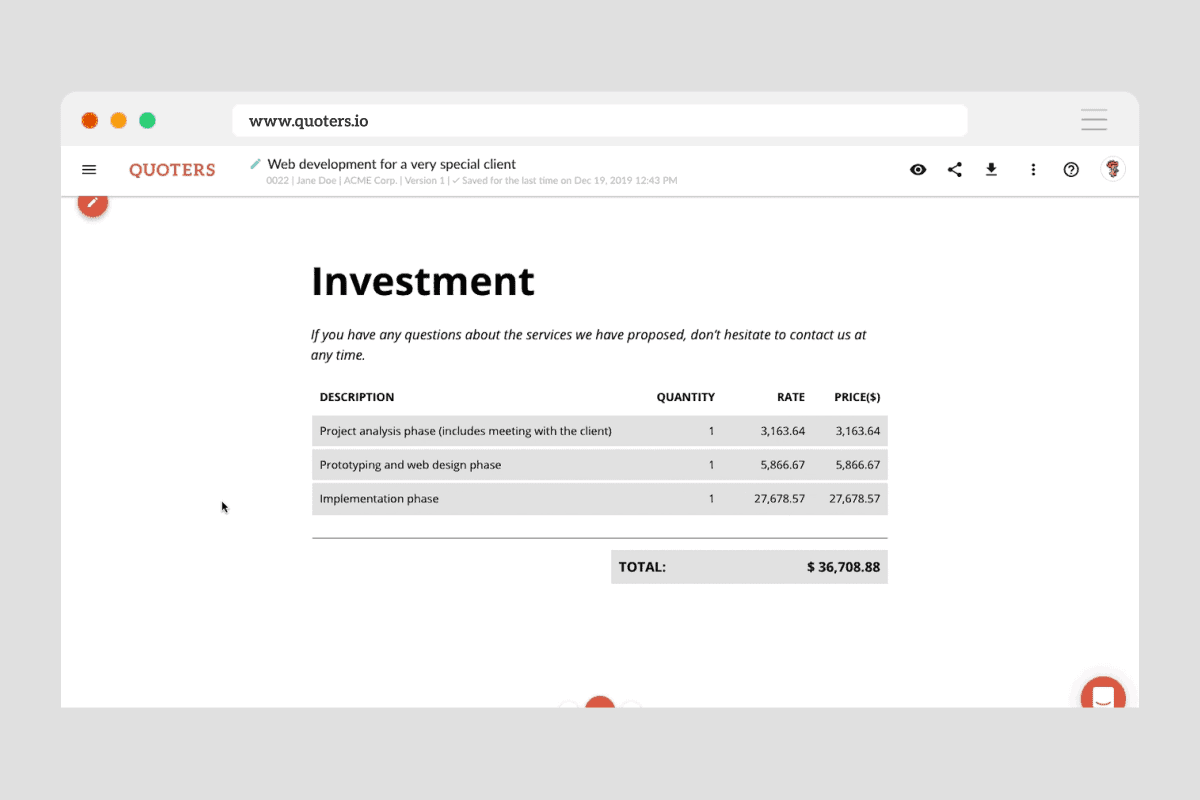
Task: Click the QUOTERS logo
Action: point(172,170)
